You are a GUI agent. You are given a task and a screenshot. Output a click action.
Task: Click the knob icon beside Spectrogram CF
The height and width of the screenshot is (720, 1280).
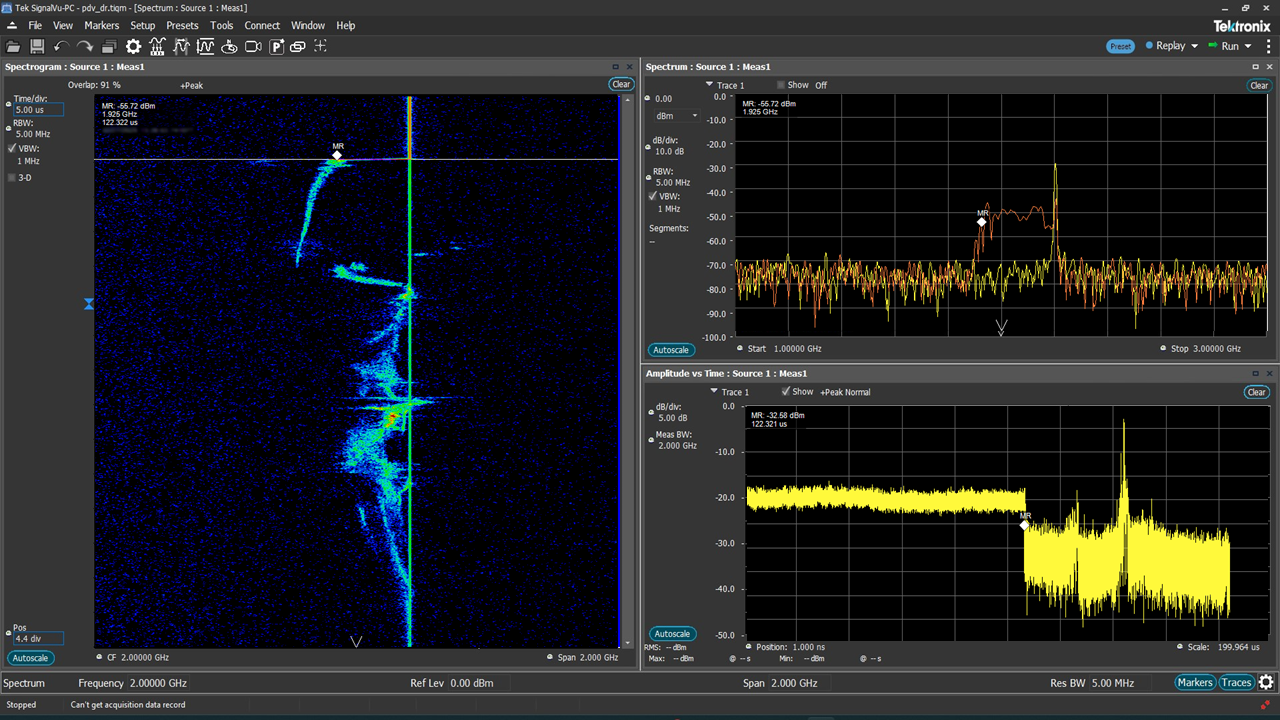99,657
